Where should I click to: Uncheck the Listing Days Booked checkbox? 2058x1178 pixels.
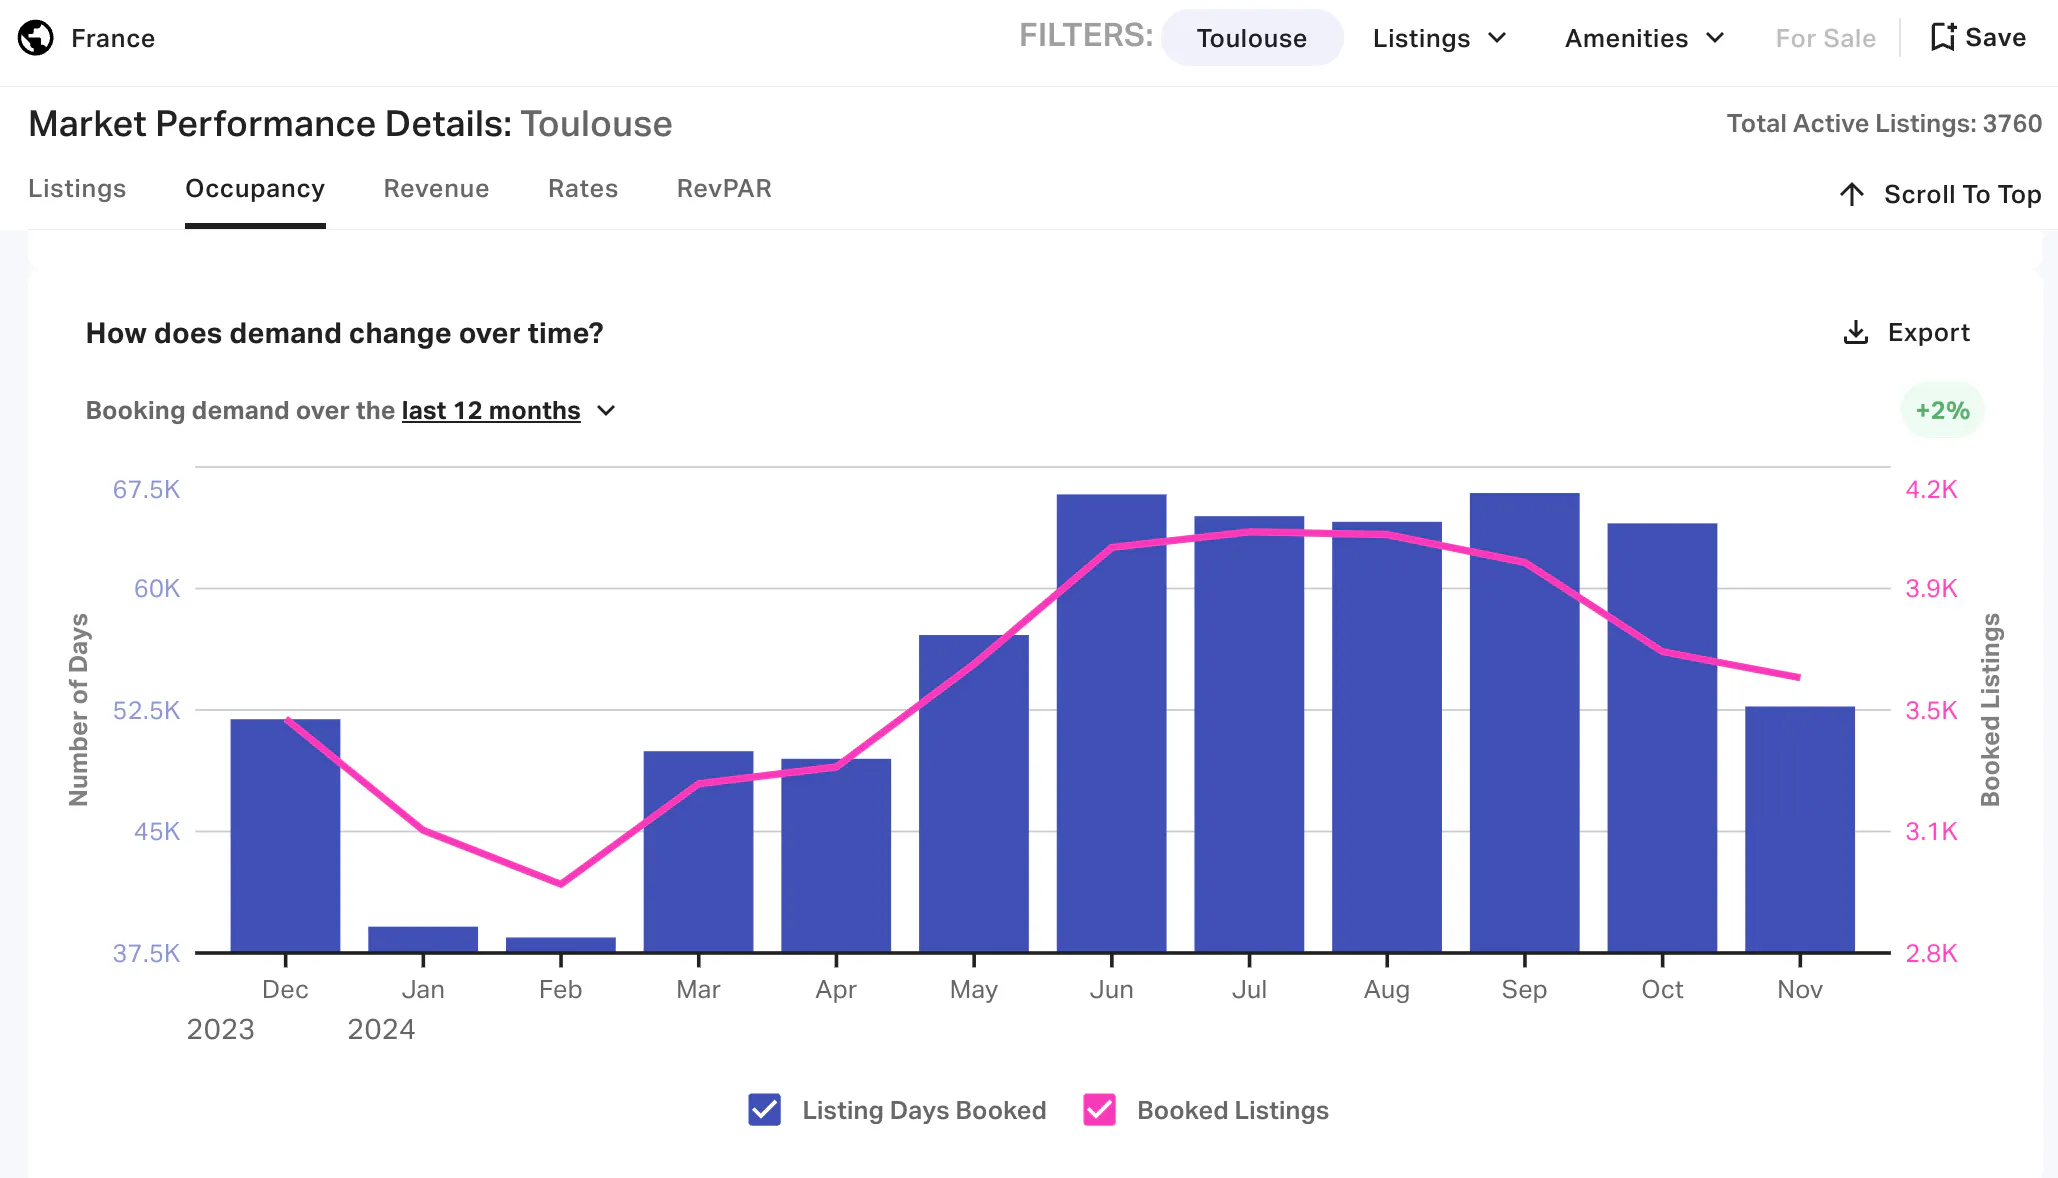764,1109
